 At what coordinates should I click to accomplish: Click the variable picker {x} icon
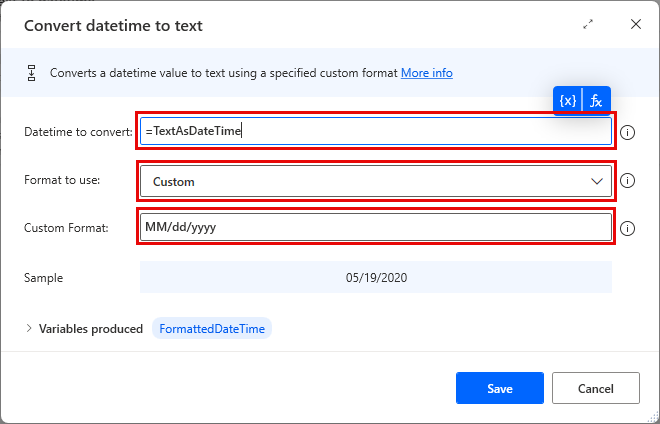(567, 101)
